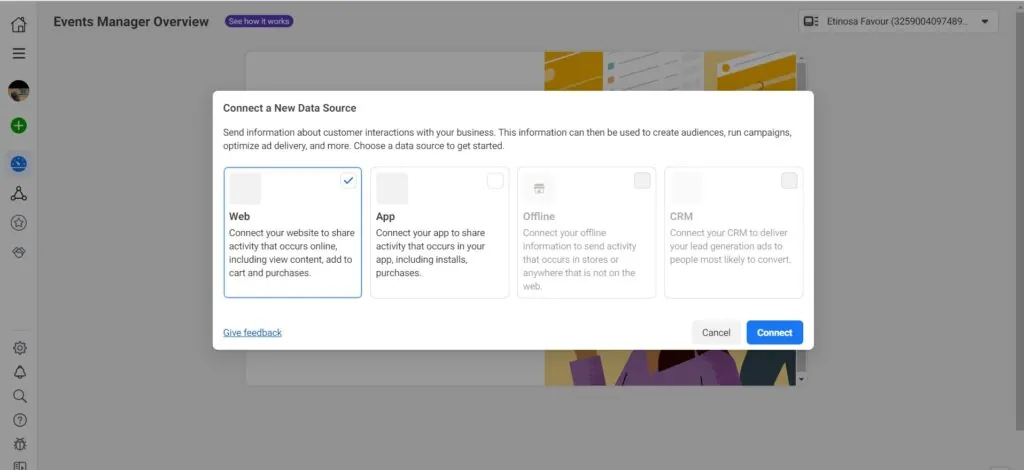Open the Home icon in sidebar

[19, 25]
